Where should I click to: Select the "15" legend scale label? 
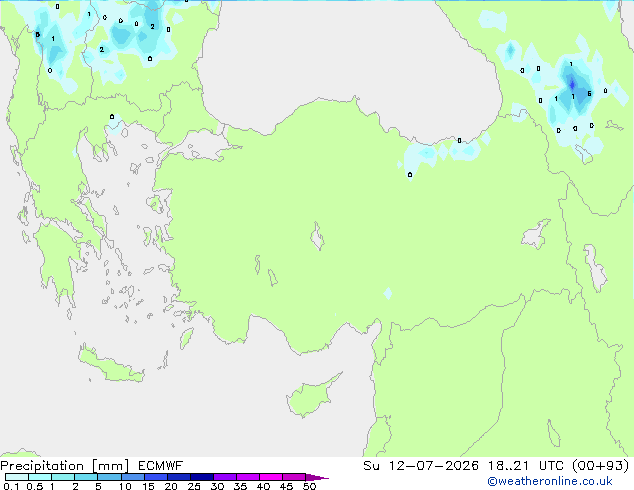(x=148, y=486)
